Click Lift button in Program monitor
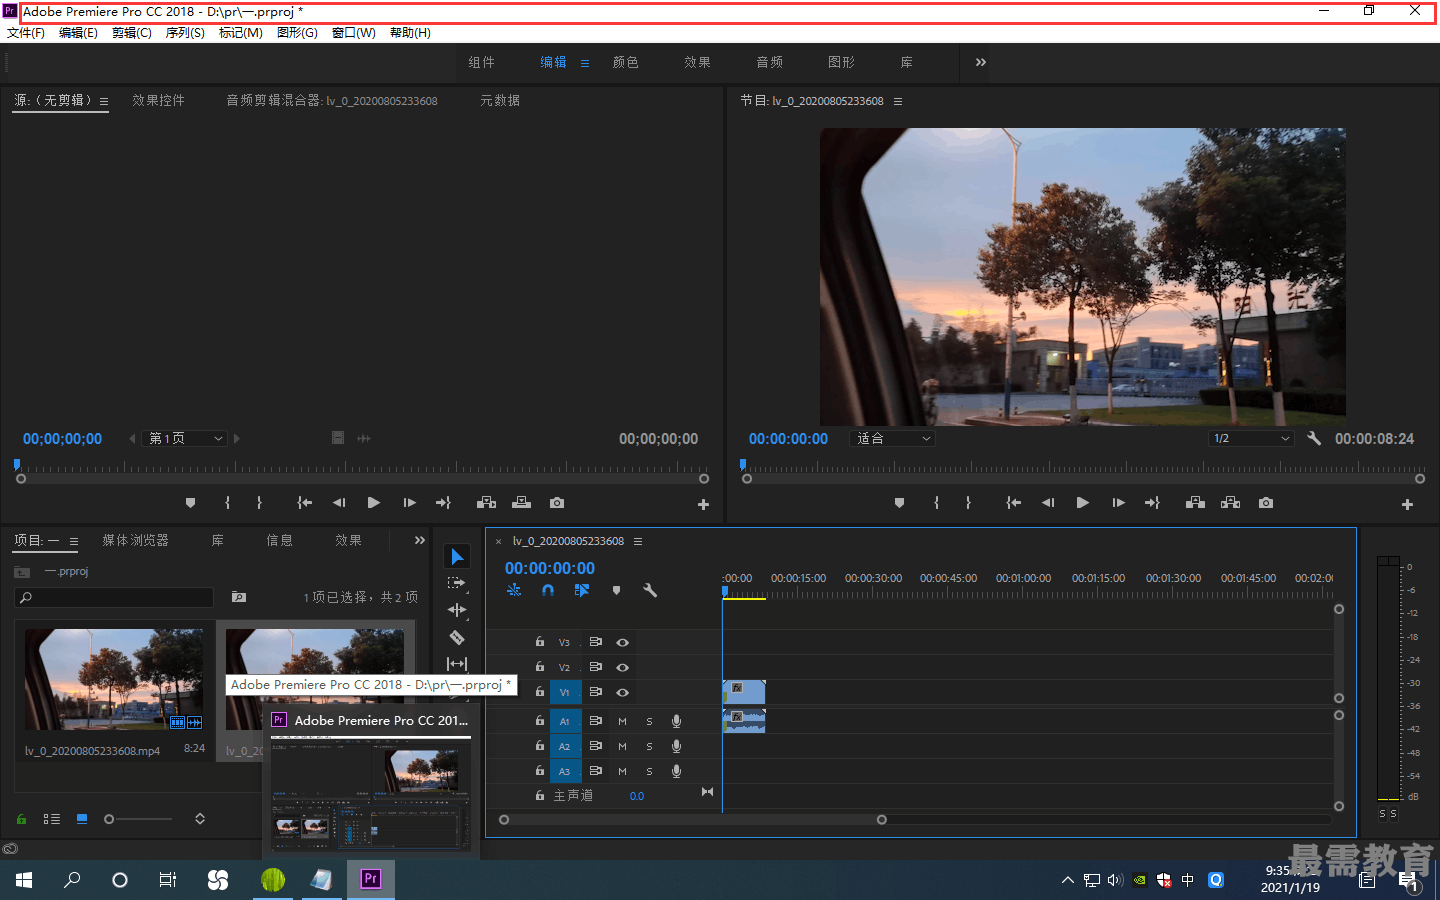This screenshot has height=900, width=1440. [1195, 503]
